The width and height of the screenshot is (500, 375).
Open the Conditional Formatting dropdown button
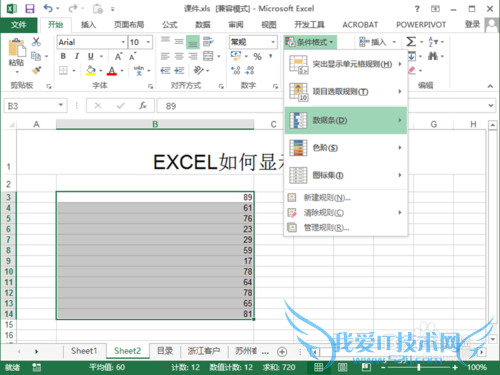pyautogui.click(x=310, y=42)
